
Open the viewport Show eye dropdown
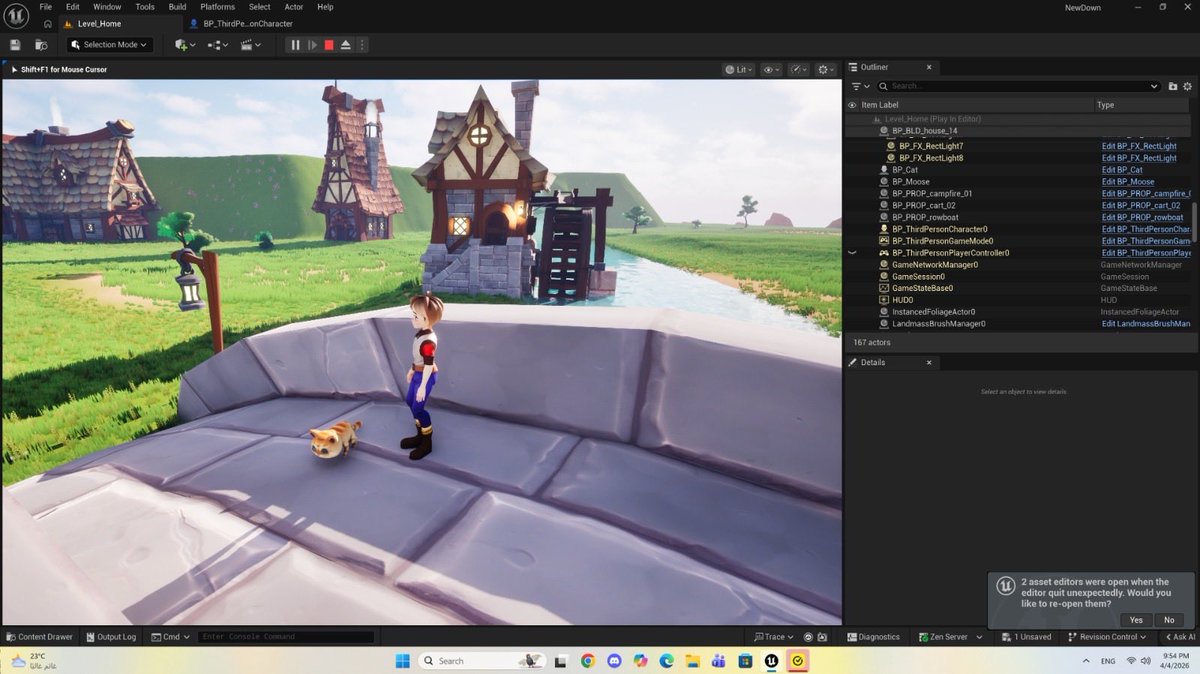pos(771,70)
